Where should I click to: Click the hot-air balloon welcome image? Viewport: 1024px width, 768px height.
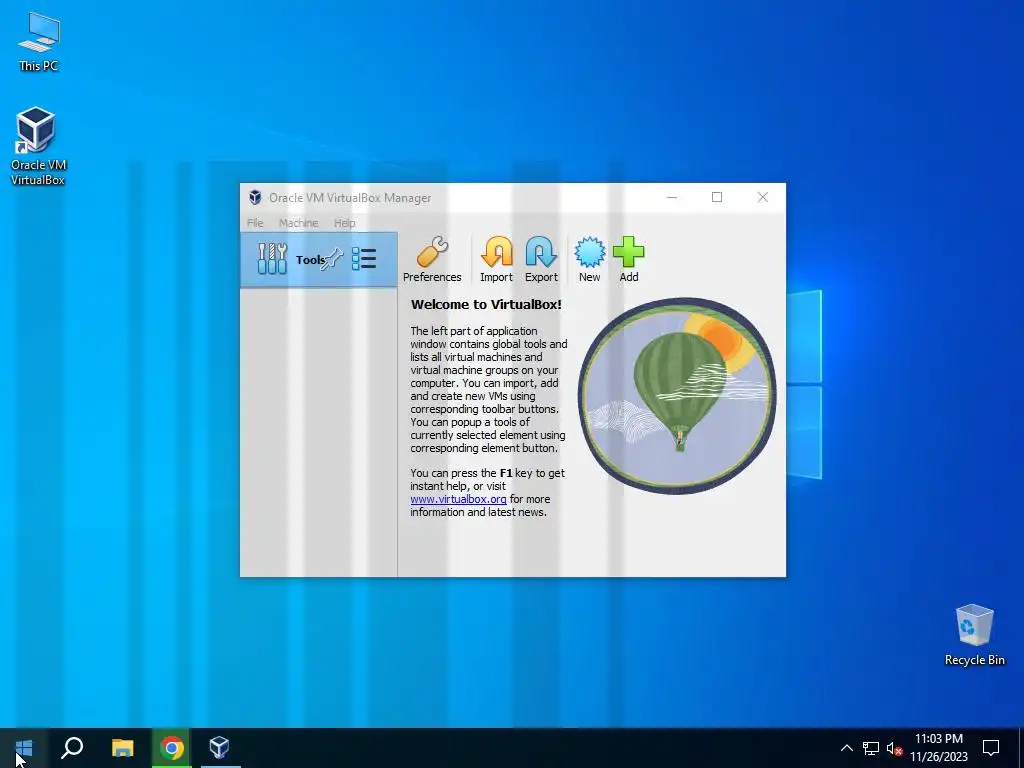click(x=677, y=396)
